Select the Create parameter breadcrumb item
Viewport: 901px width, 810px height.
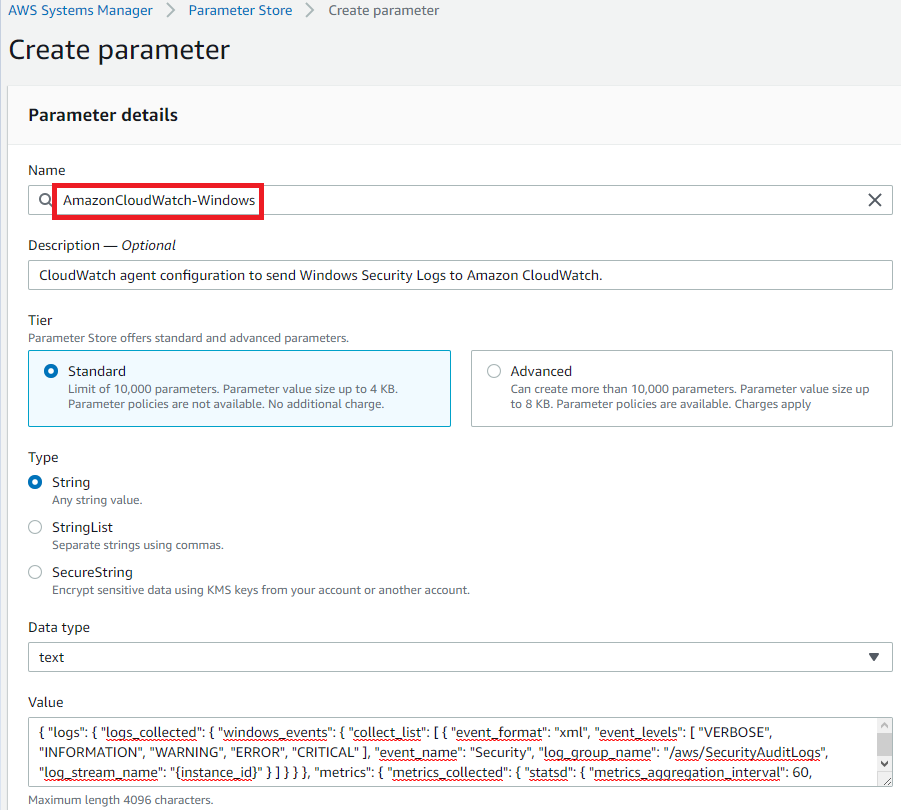(x=384, y=10)
